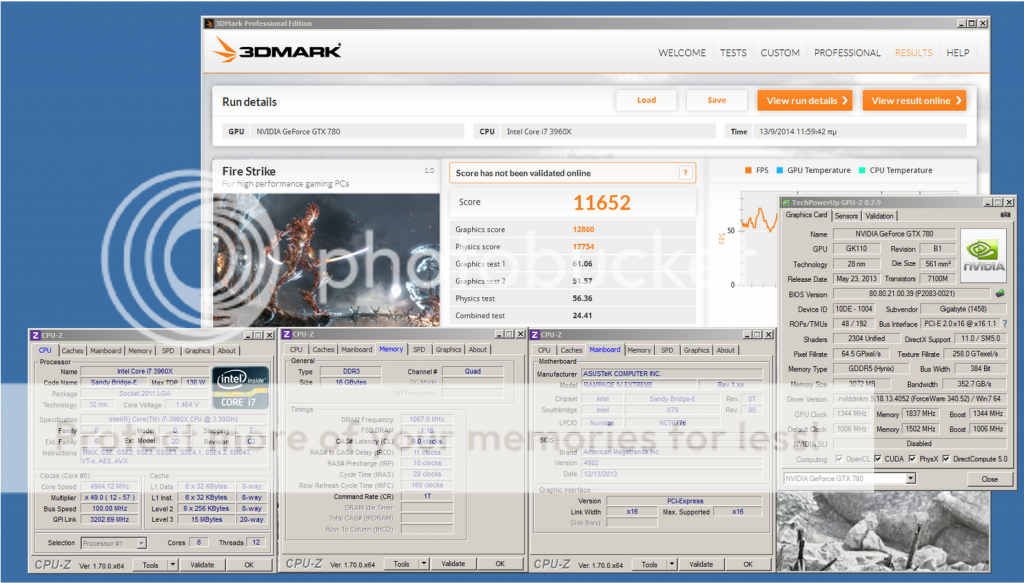
Task: Click the question mark beside score validation message
Action: pyautogui.click(x=686, y=173)
